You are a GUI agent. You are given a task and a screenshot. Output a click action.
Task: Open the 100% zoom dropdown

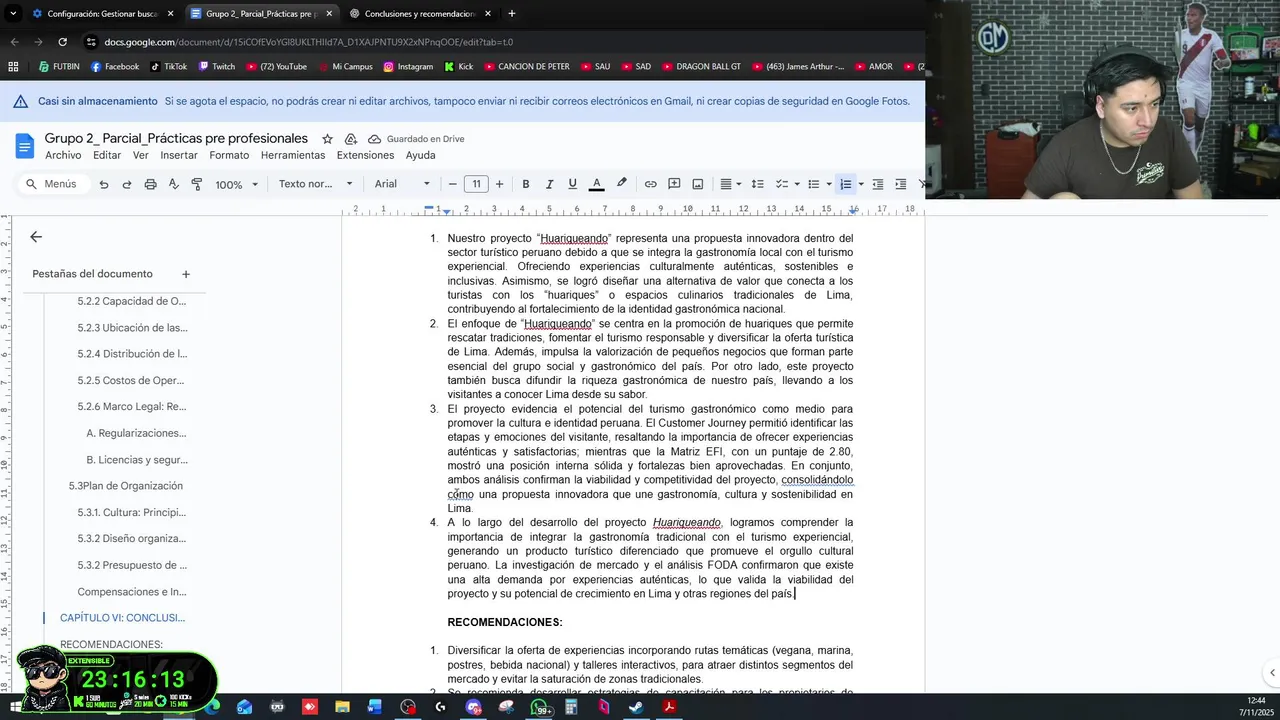(237, 184)
